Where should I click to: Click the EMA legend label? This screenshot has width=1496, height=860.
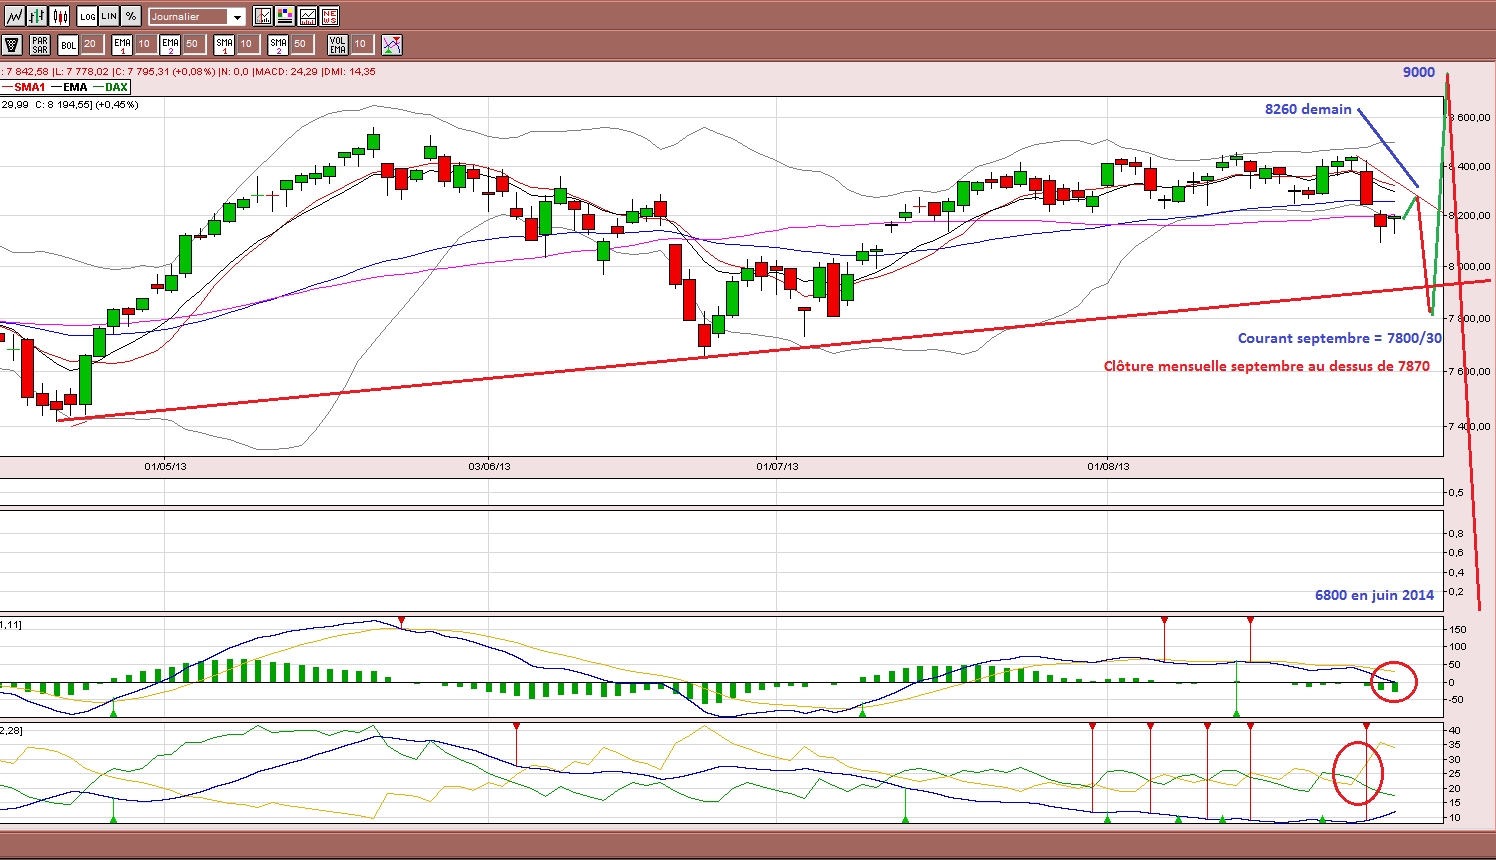[75, 87]
